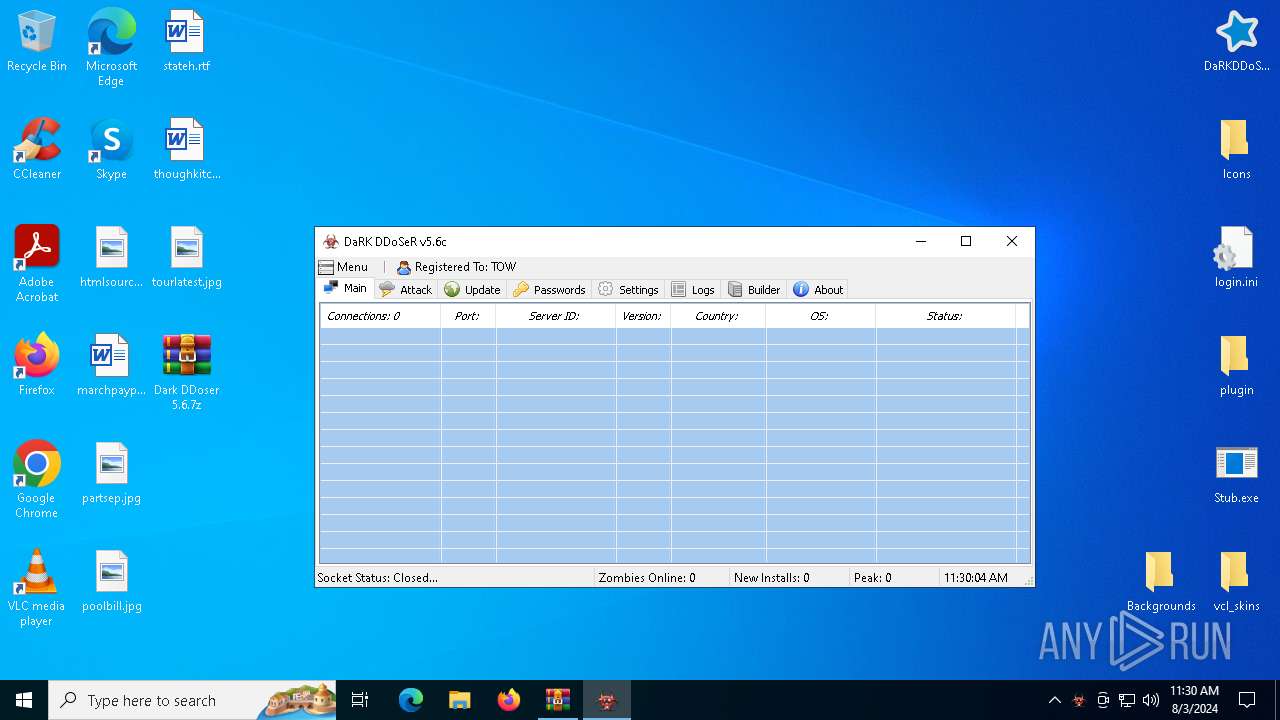Open the Update tab

pyautogui.click(x=472, y=289)
